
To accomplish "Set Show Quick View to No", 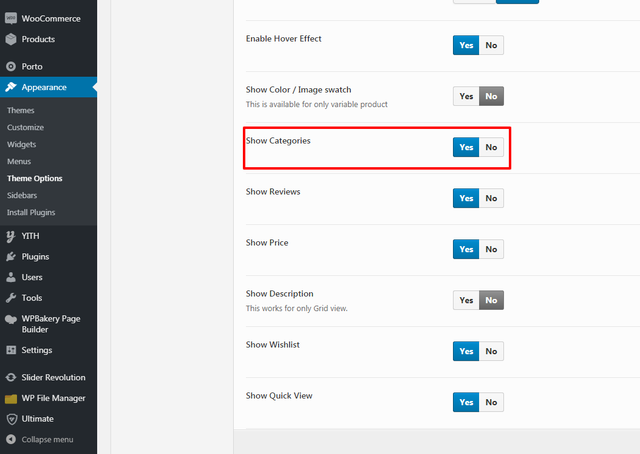I will pos(491,402).
